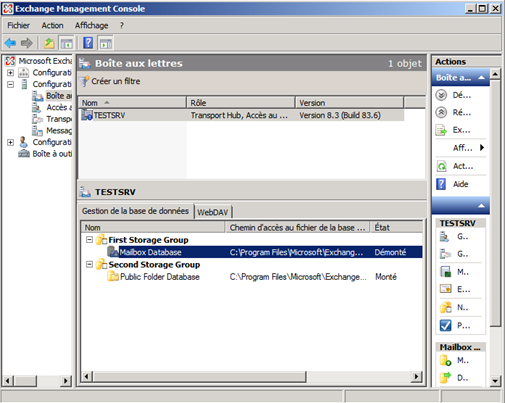Click the Chemin d'accès column header
Screen dimensions: 505x403
(297, 228)
